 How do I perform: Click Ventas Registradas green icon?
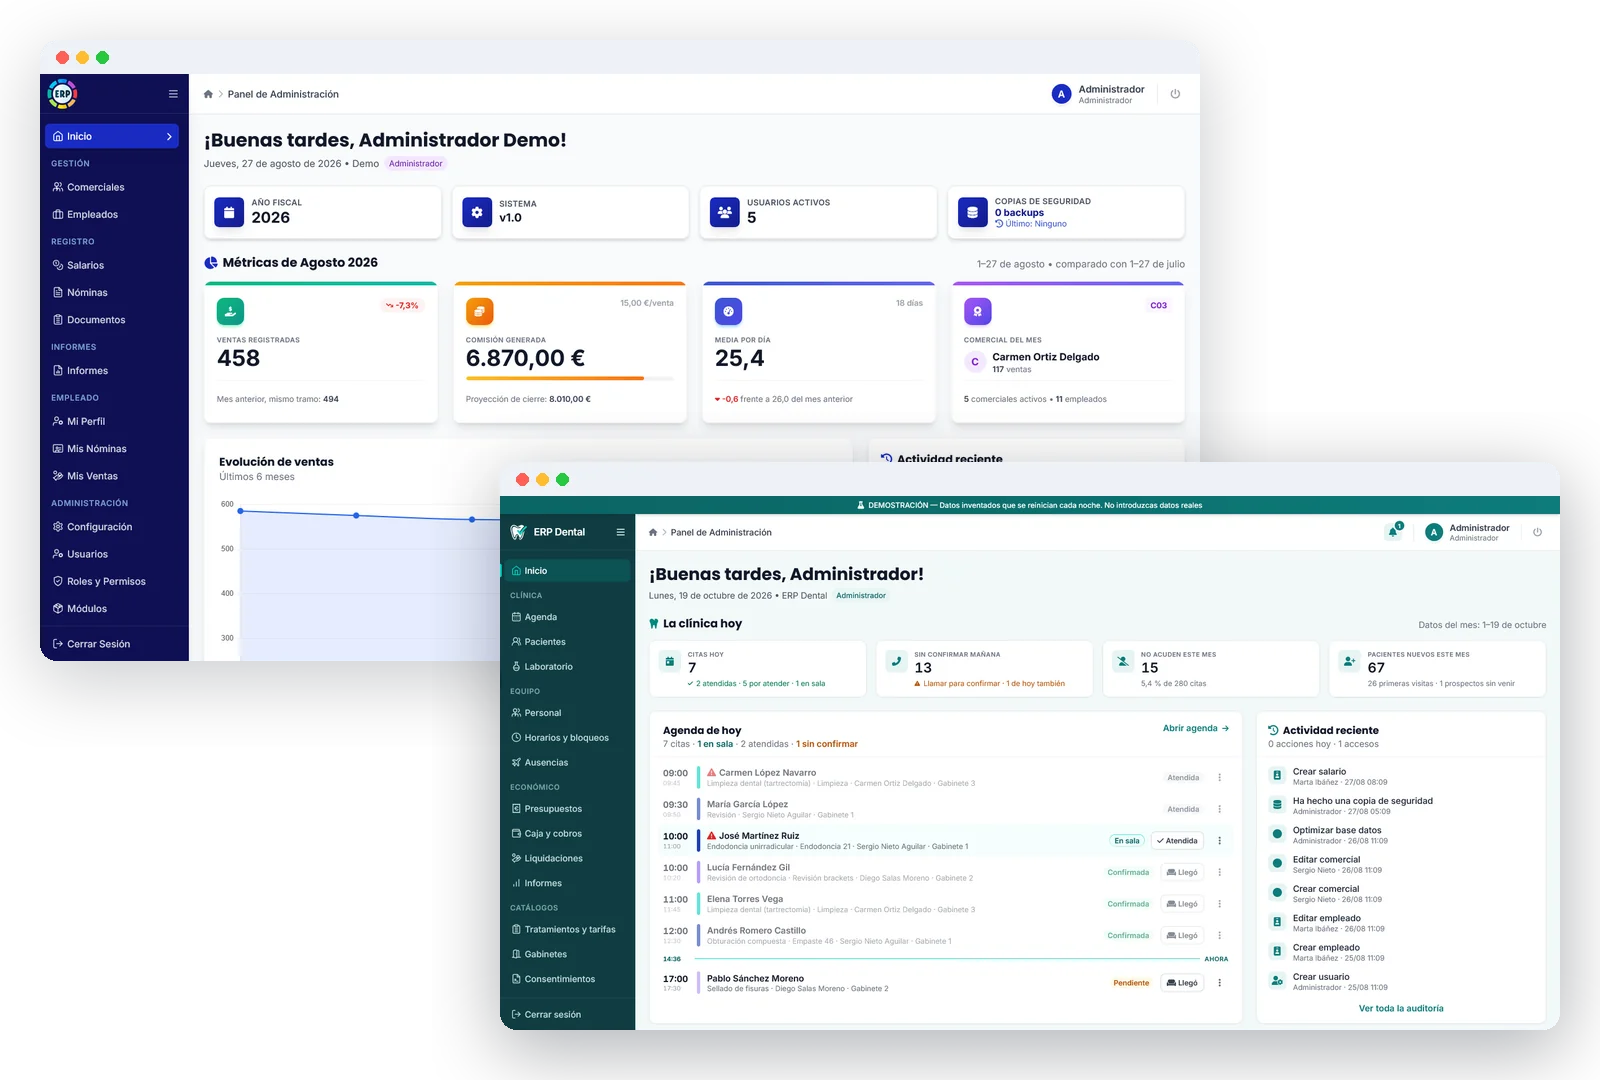point(230,311)
